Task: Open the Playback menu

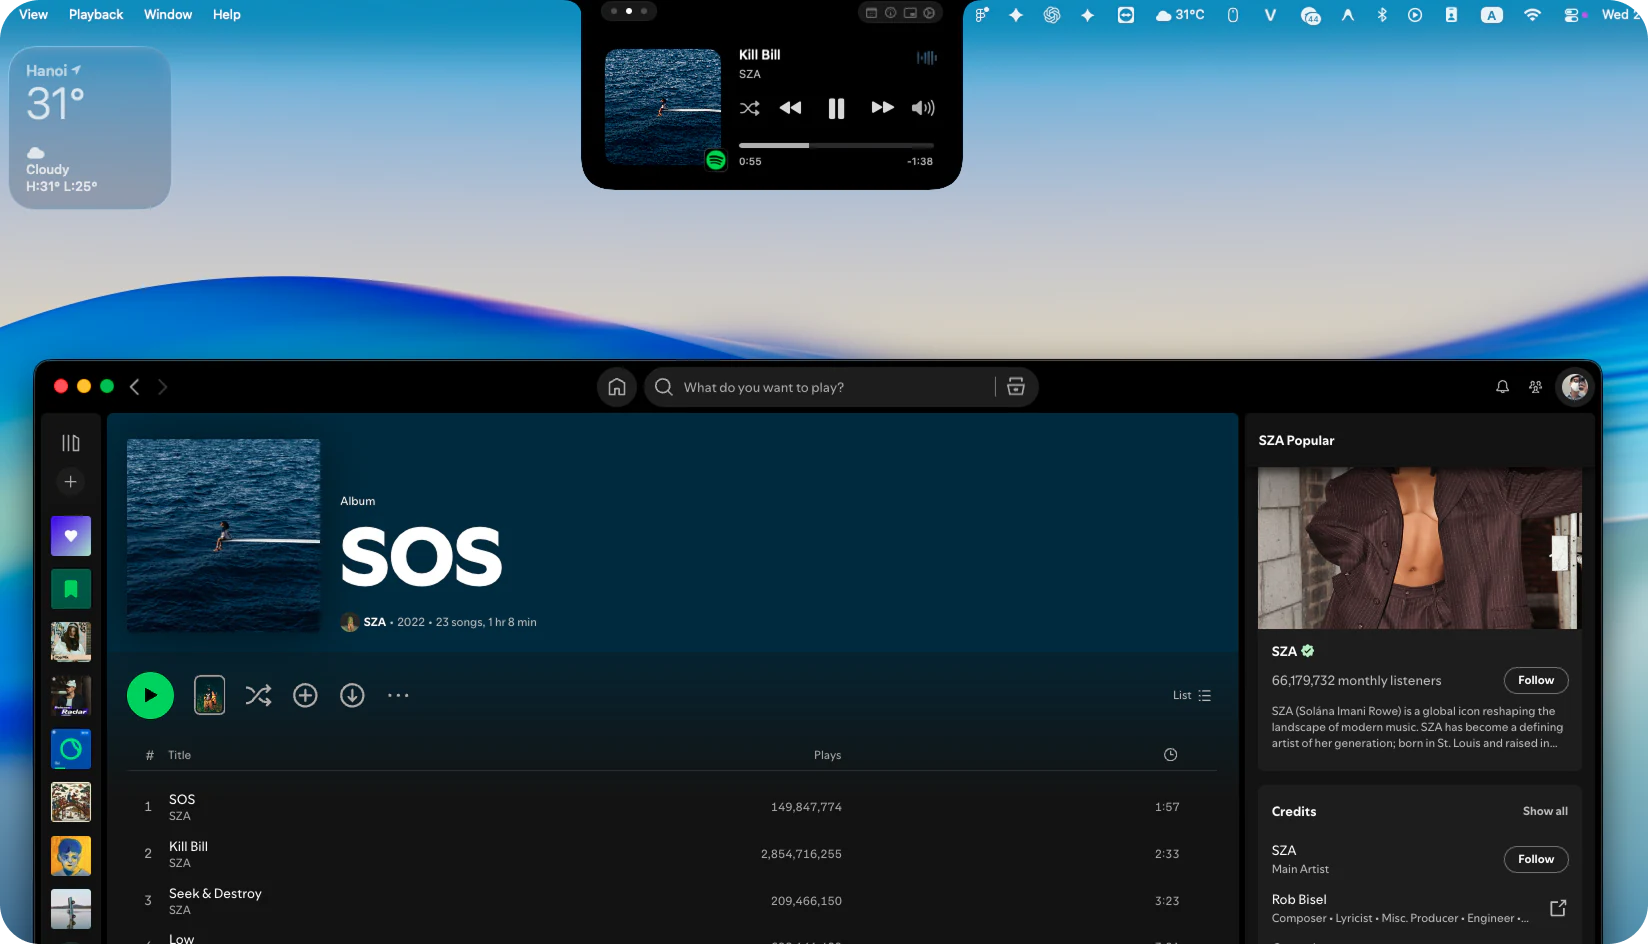Action: (x=96, y=14)
